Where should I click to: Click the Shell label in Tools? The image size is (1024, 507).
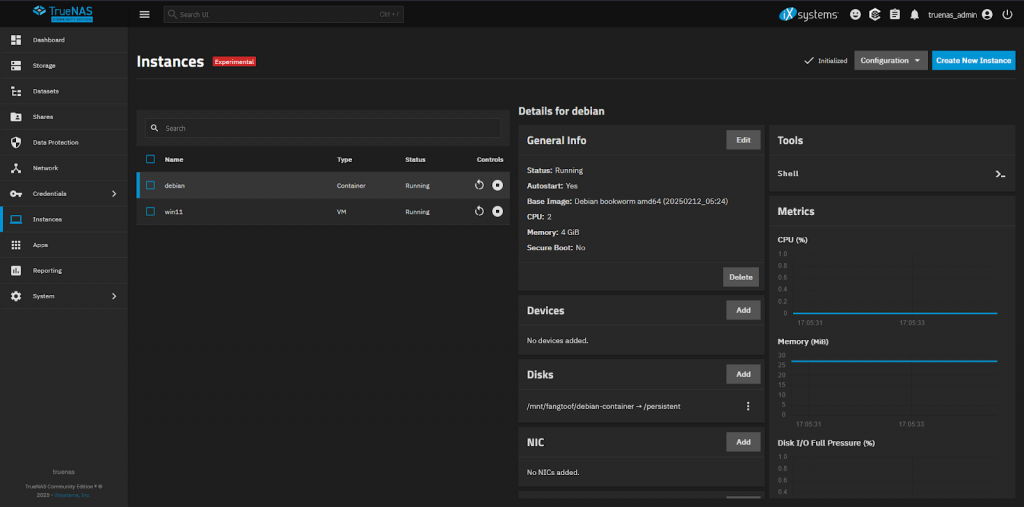point(788,174)
